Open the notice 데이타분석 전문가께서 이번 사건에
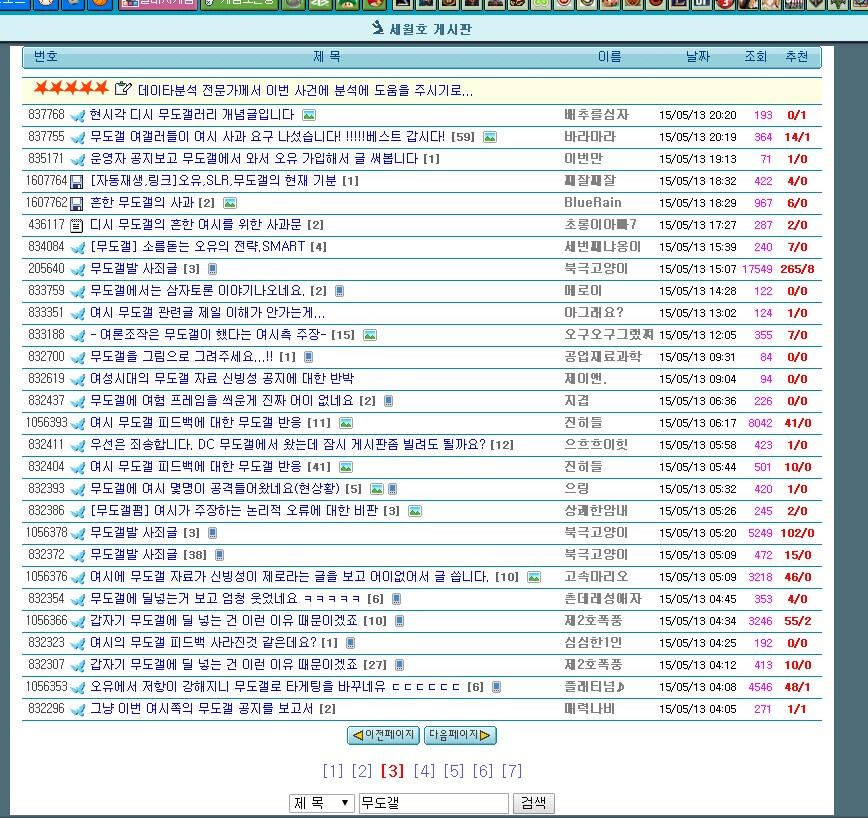Viewport: 868px width, 818px height. click(x=305, y=90)
